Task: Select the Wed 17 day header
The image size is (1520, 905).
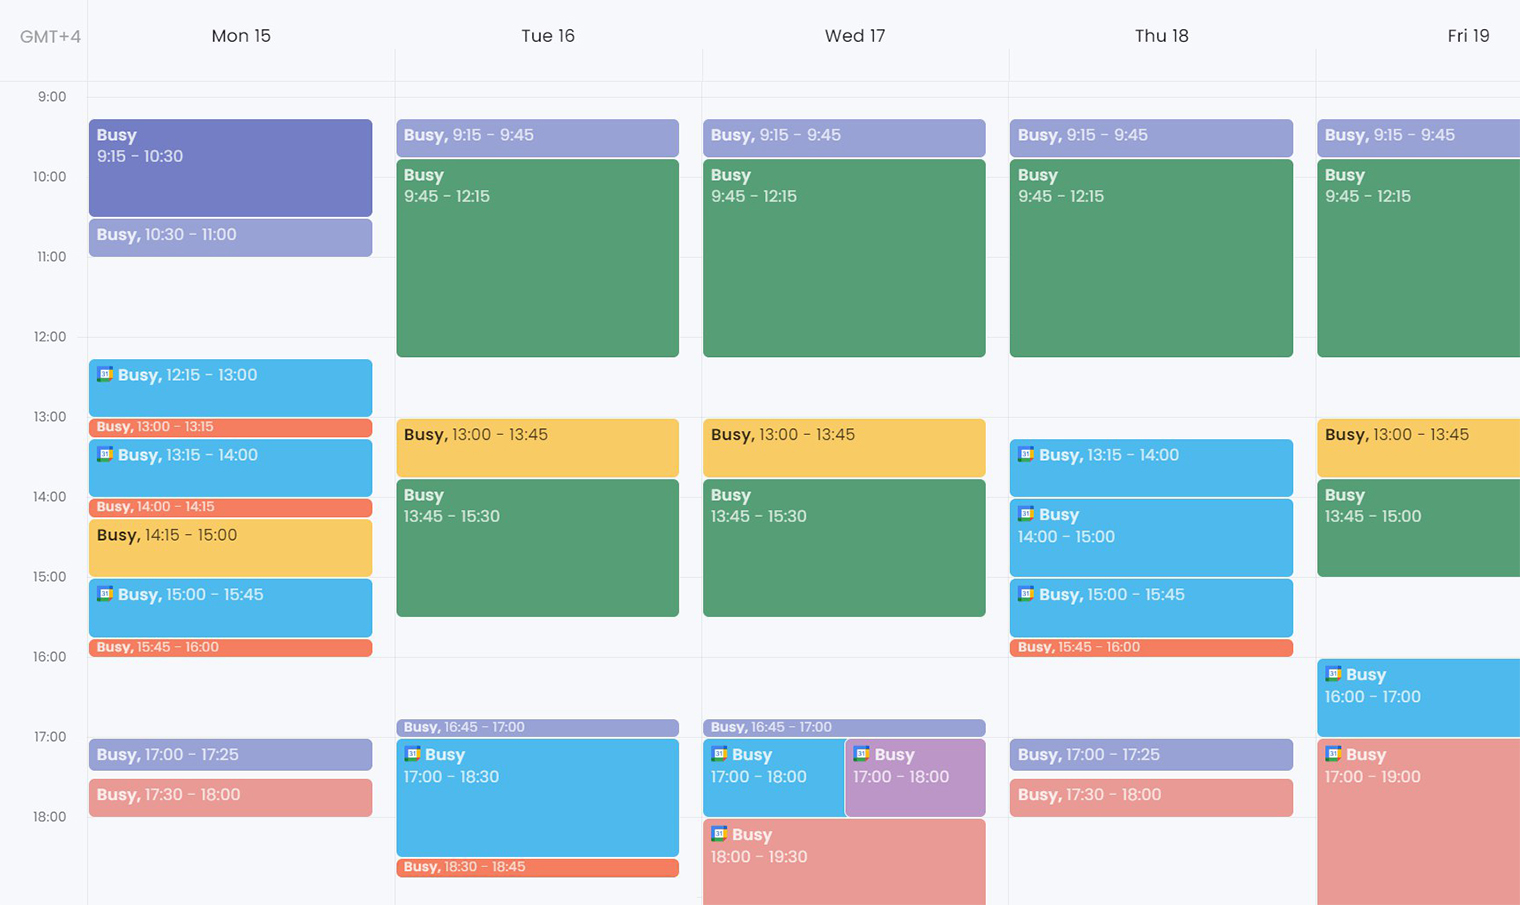Action: coord(855,36)
